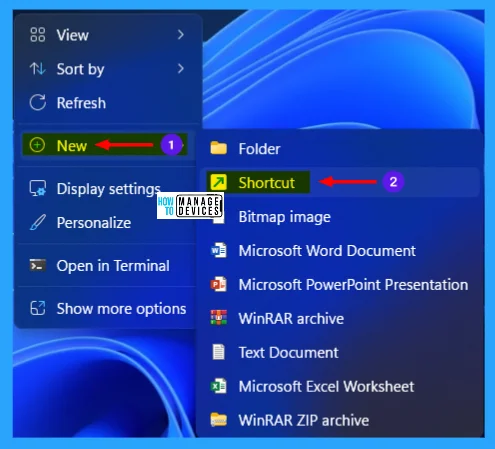Open the Sort by menu entry

pos(107,69)
